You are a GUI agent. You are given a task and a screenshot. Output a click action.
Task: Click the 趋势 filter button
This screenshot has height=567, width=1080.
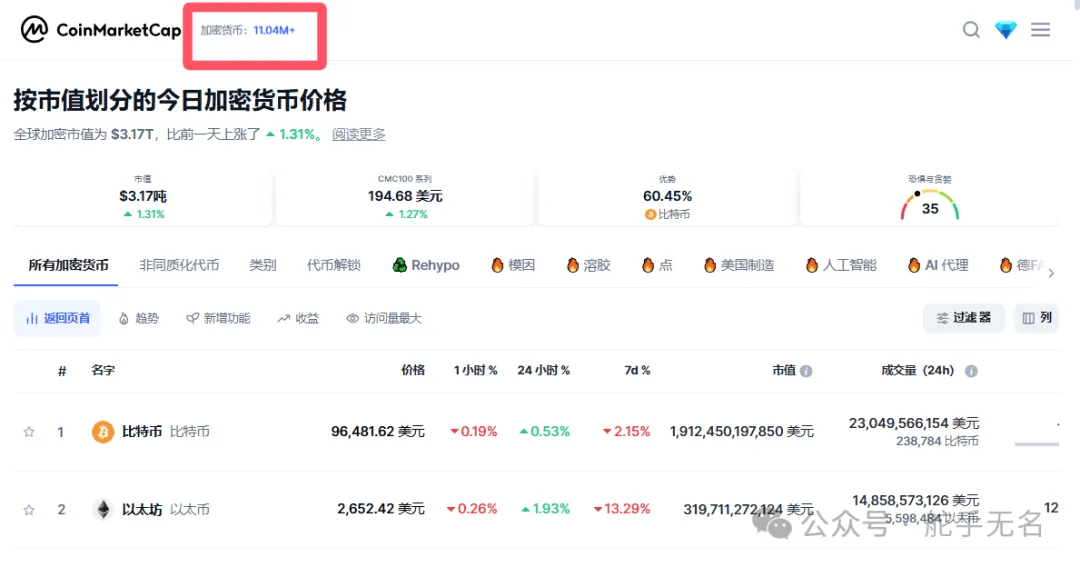click(138, 318)
